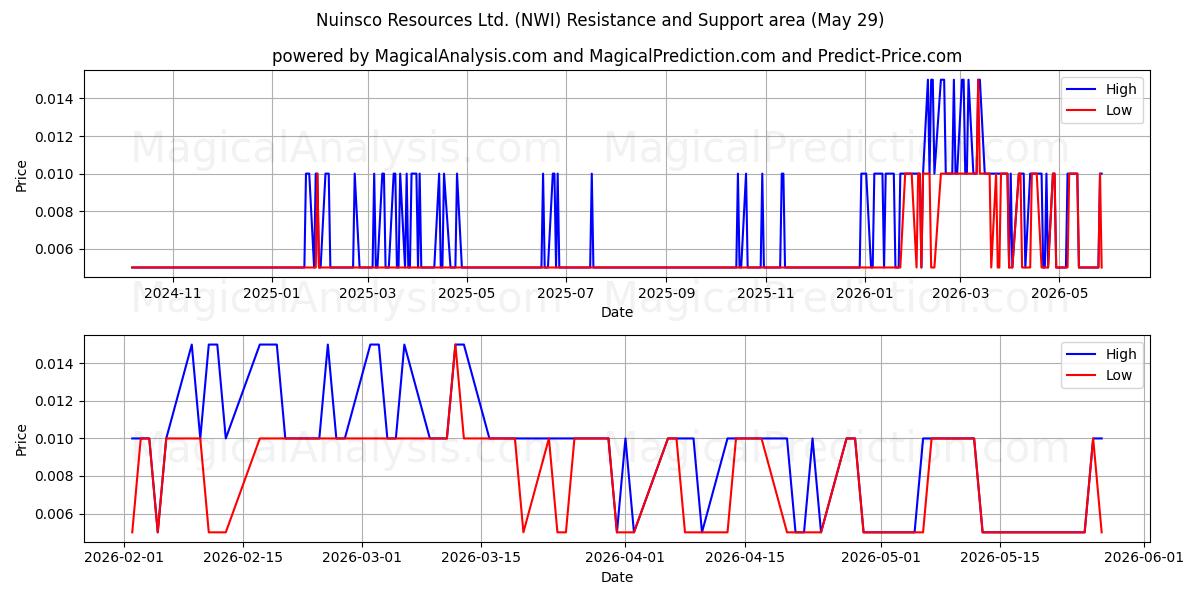1200x600 pixels.
Task: Click the '2026-02-01' date tick label
Action: click(x=124, y=558)
